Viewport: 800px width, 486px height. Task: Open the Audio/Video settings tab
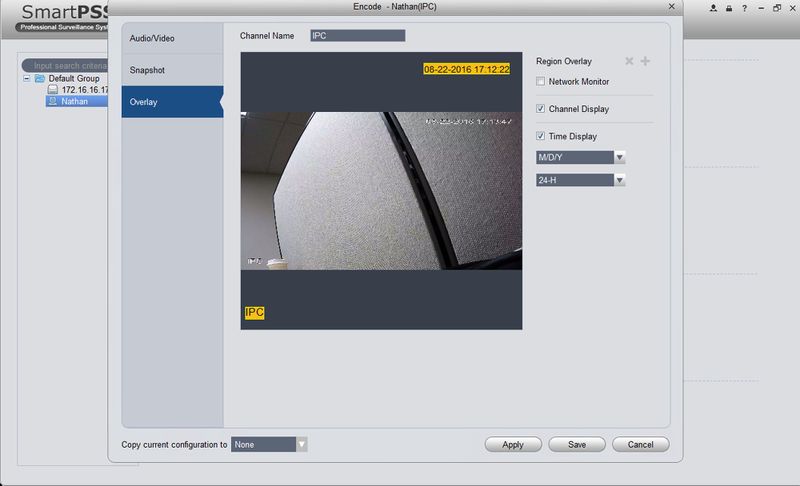tap(172, 38)
